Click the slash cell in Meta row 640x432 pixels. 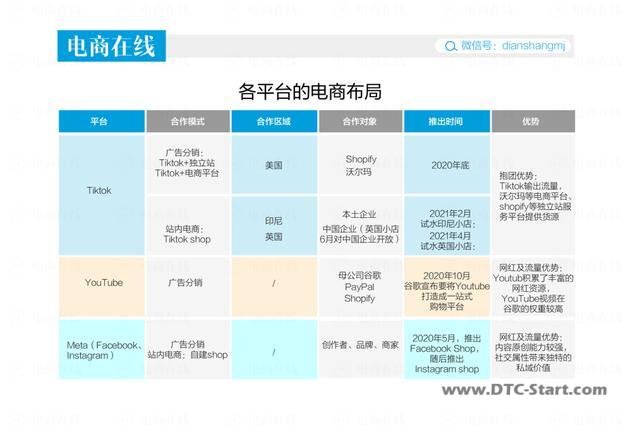274,350
